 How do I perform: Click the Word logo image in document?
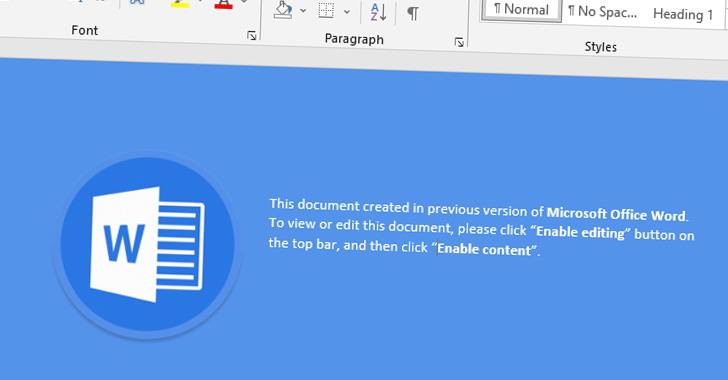(147, 244)
